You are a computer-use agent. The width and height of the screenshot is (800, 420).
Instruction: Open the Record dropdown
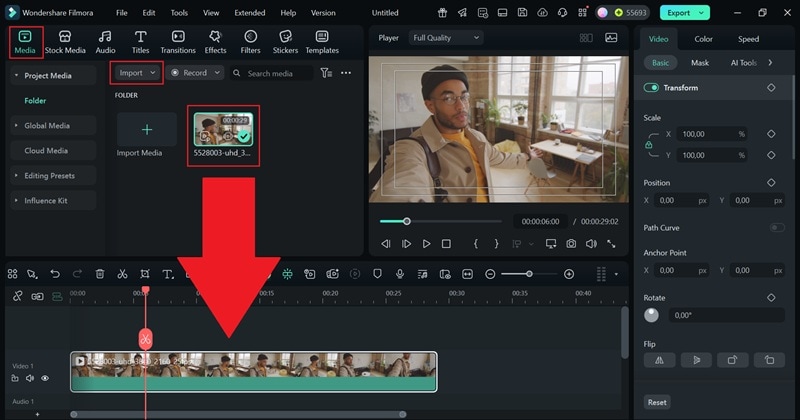(x=196, y=73)
